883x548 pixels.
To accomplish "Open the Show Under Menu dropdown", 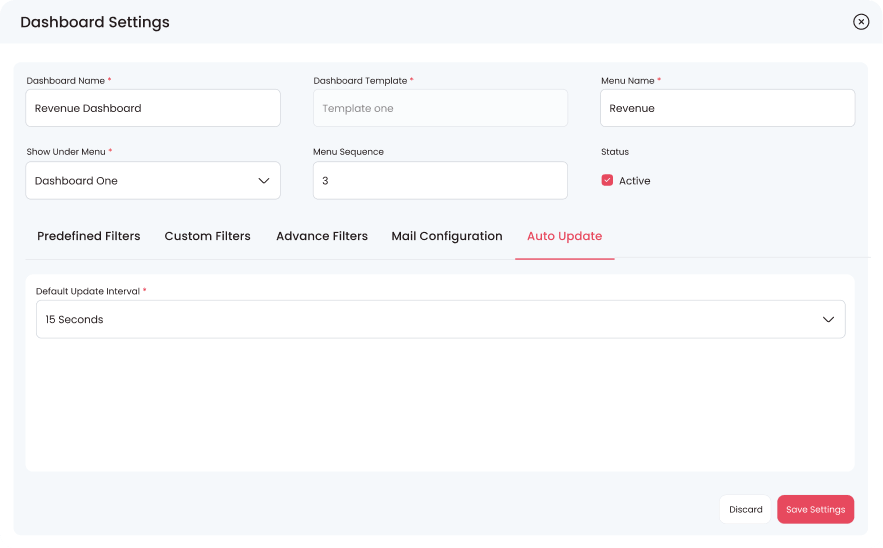I will coord(152,181).
